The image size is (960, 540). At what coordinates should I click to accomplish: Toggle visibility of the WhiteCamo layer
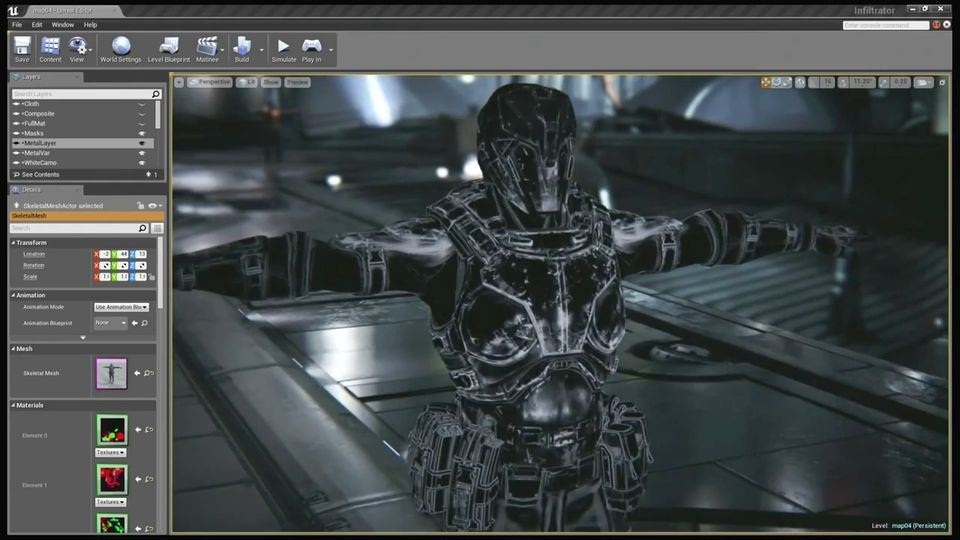click(x=142, y=163)
